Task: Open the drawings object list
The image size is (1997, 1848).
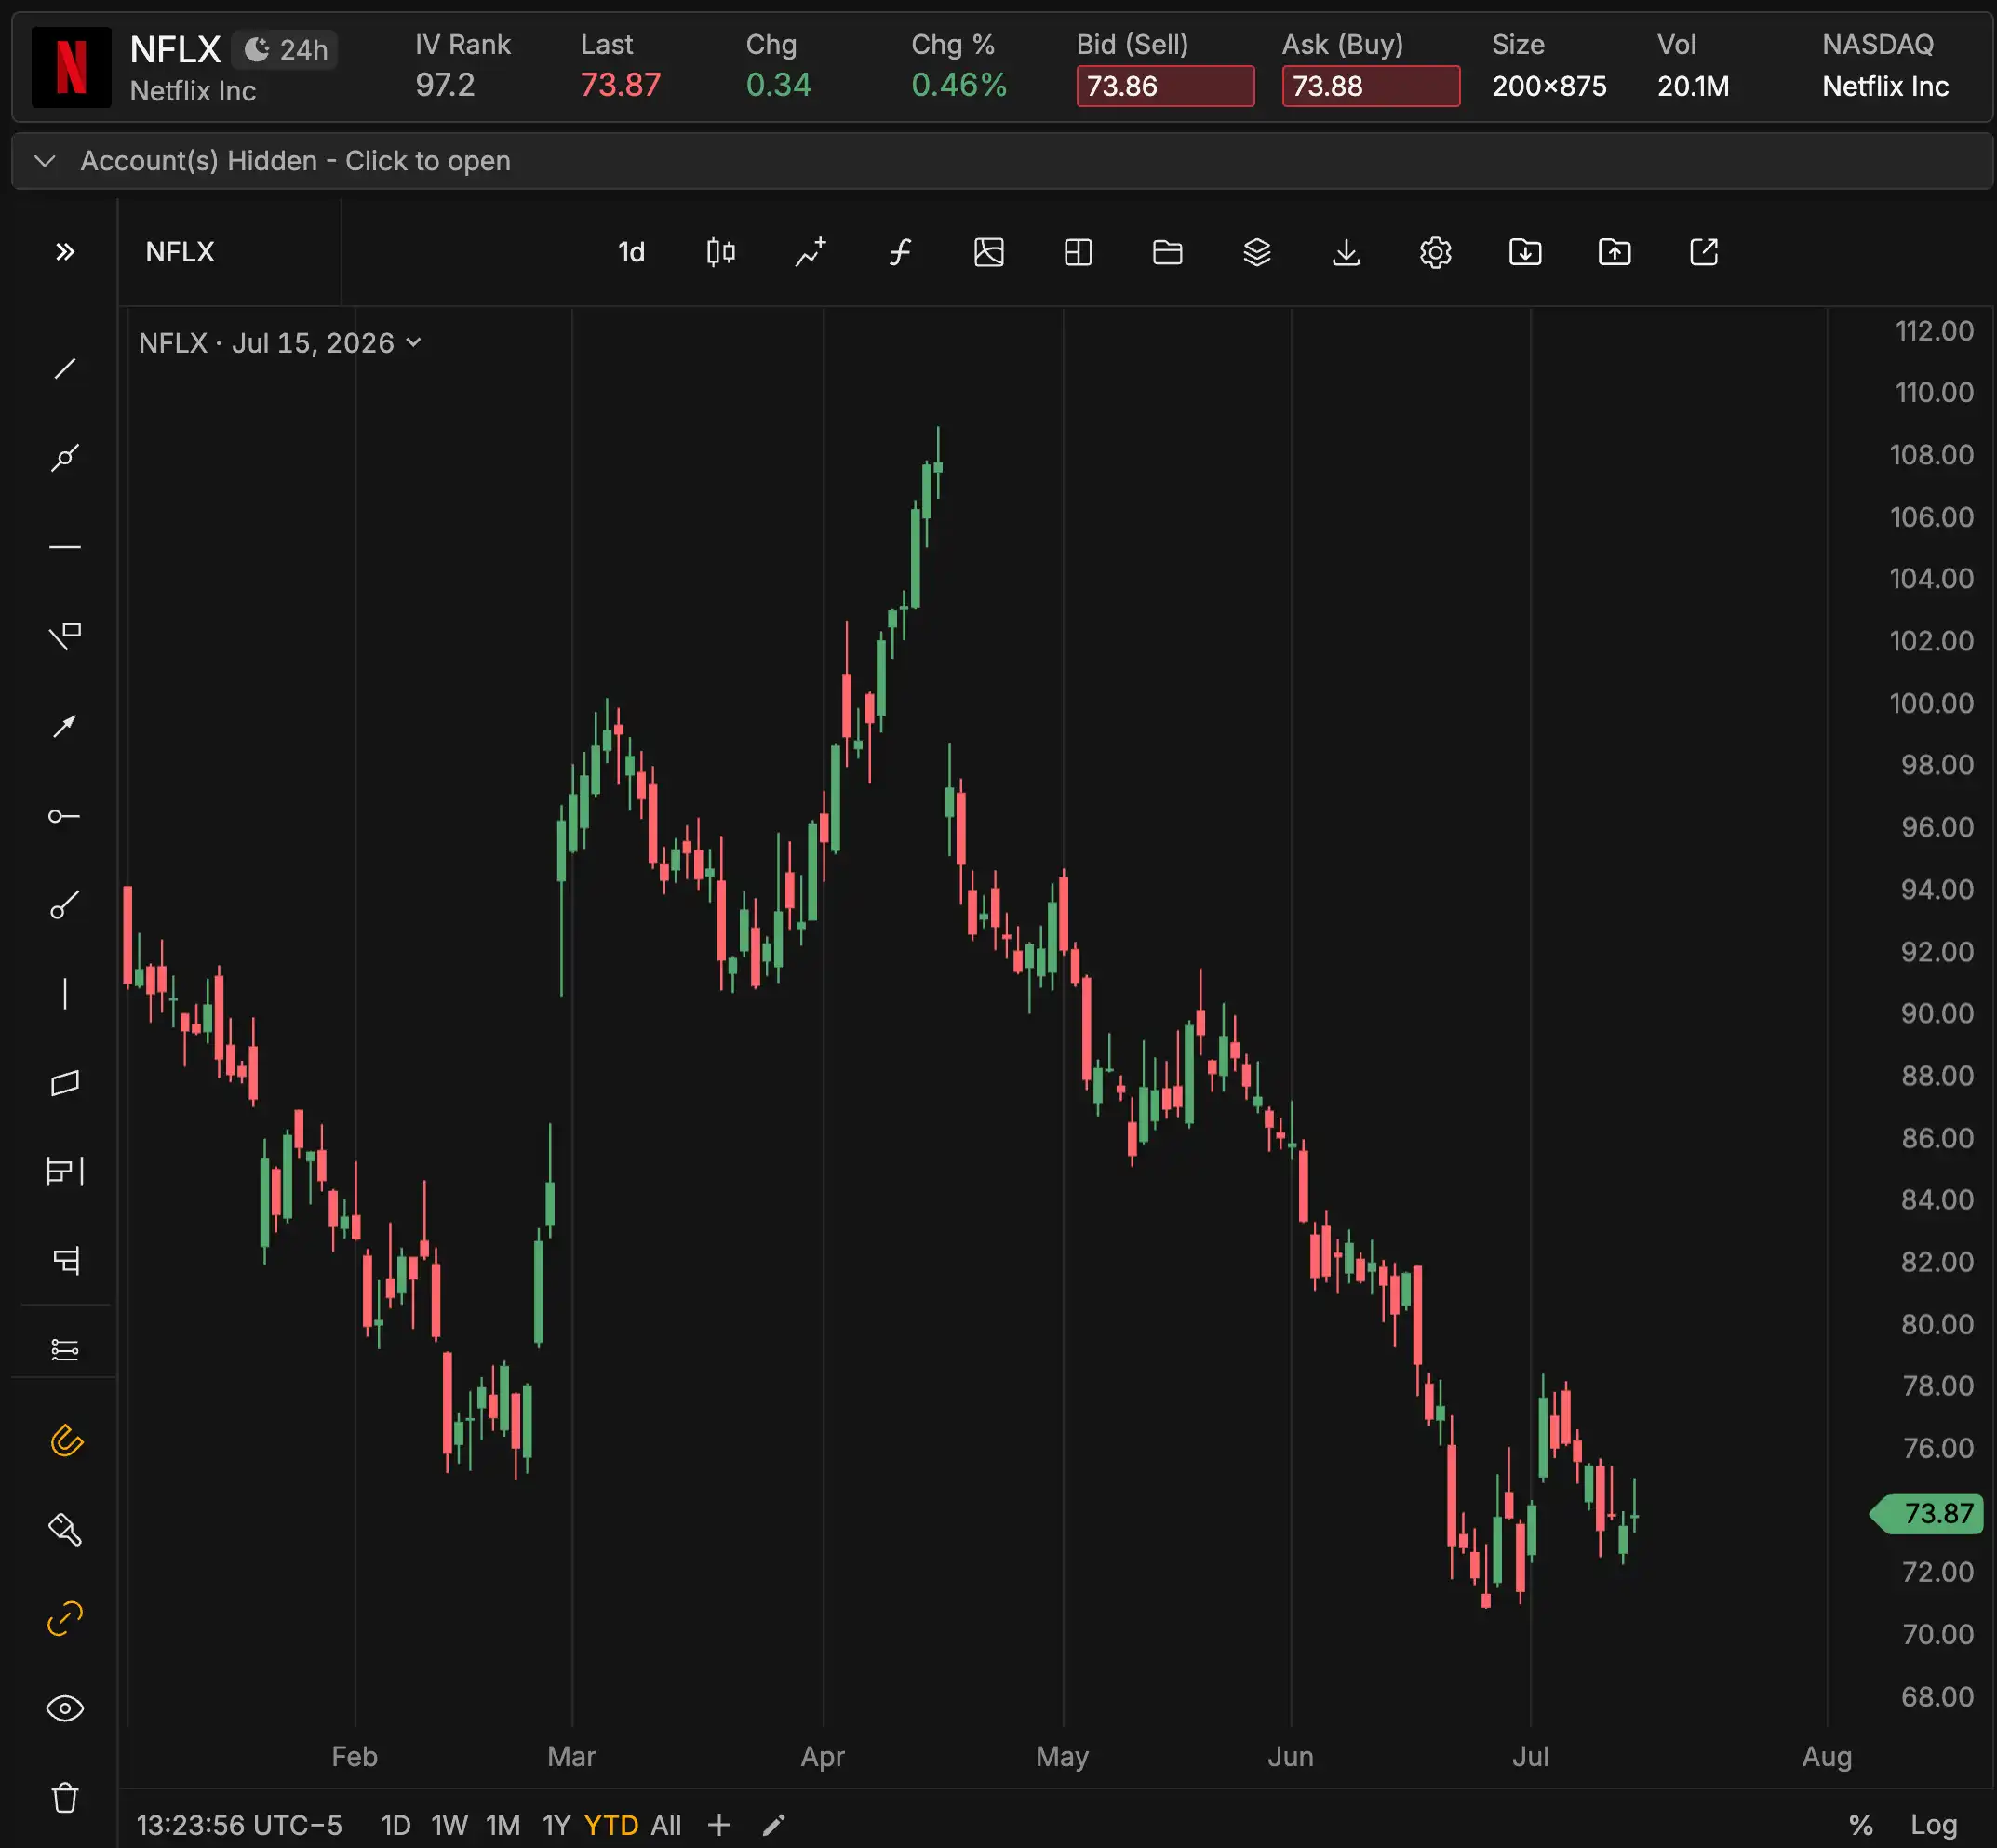Action: pyautogui.click(x=65, y=1350)
